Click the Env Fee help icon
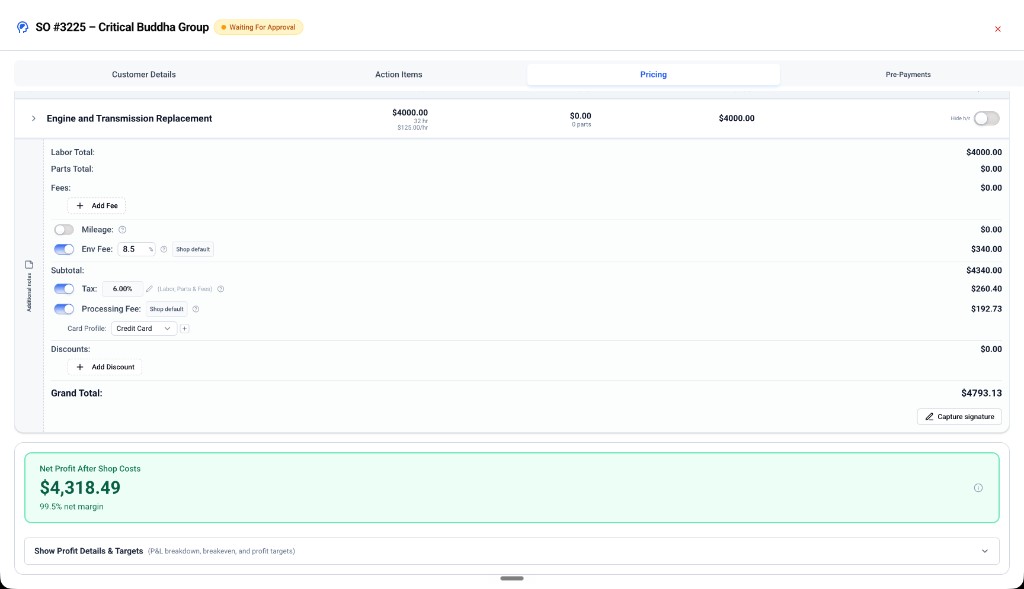Image resolution: width=1024 pixels, height=589 pixels. pyautogui.click(x=164, y=249)
